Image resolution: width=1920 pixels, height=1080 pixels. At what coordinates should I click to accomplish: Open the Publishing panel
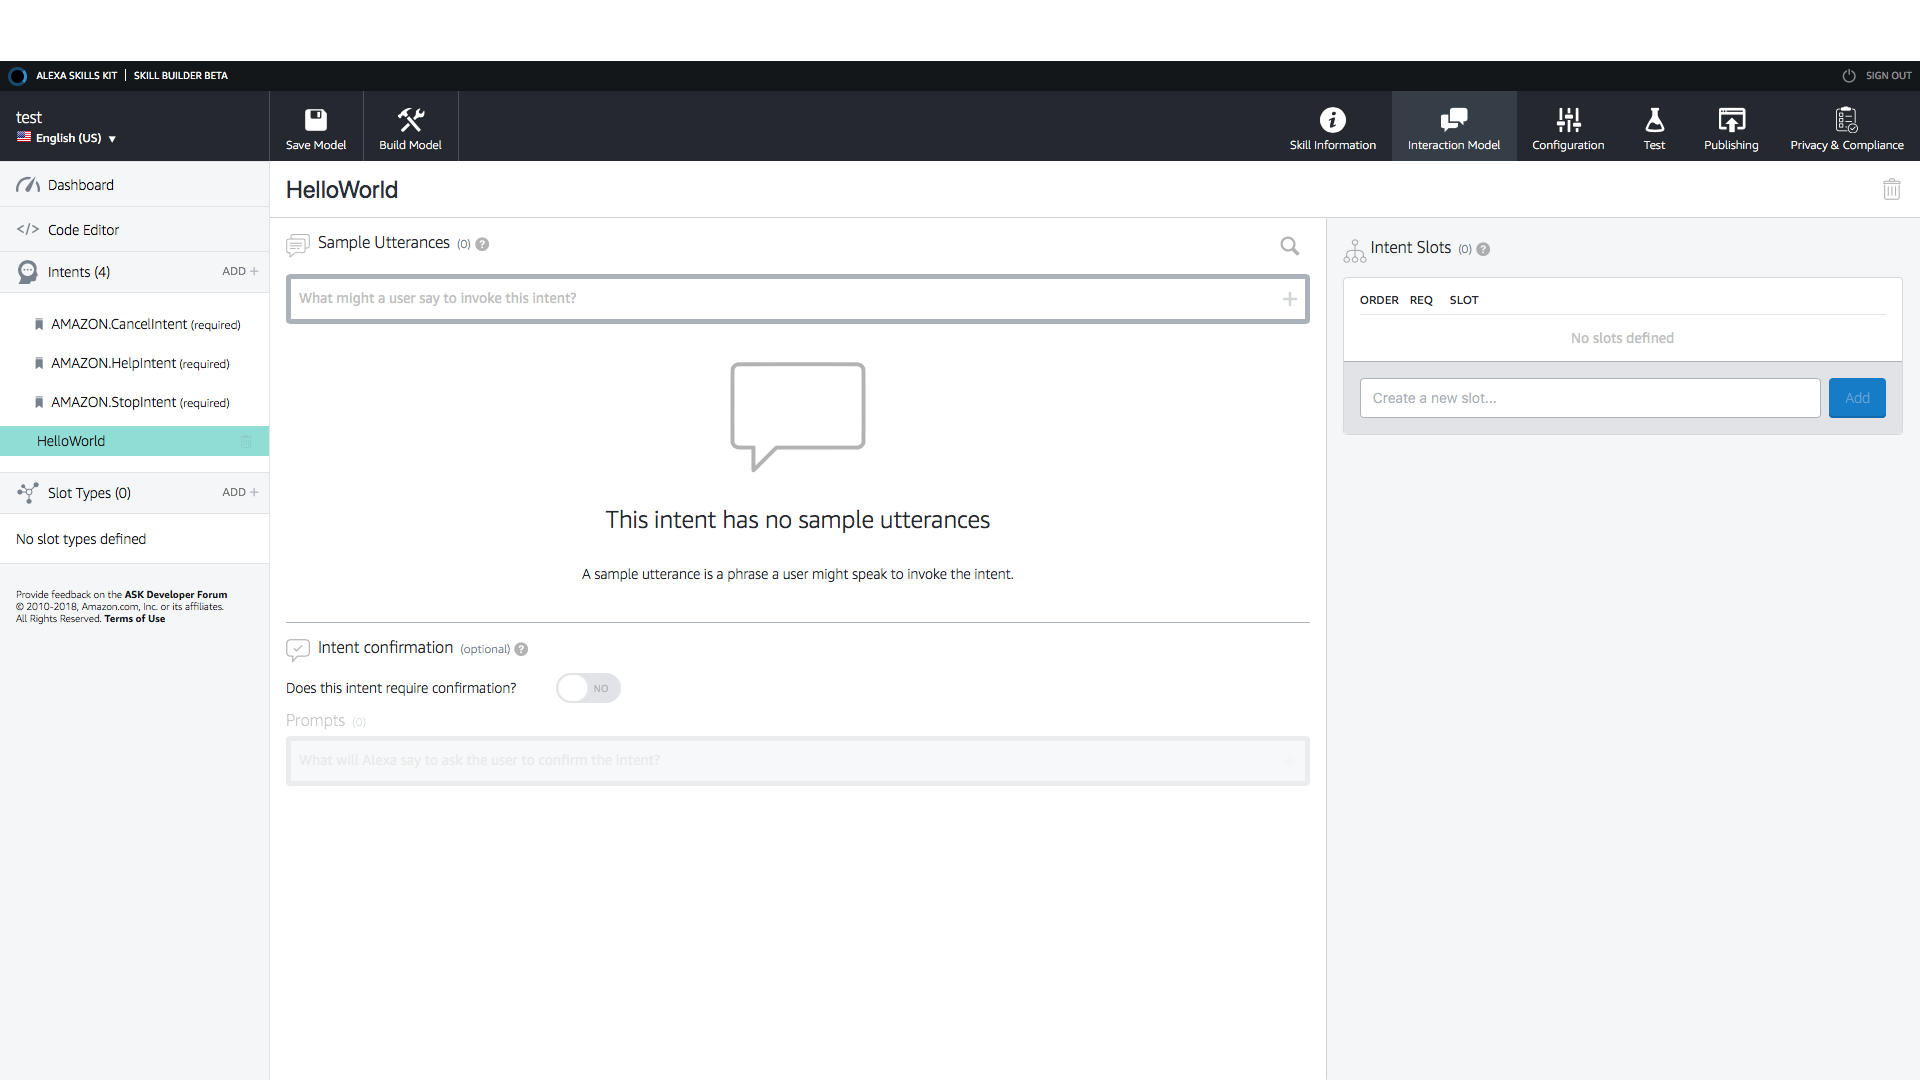(1729, 127)
